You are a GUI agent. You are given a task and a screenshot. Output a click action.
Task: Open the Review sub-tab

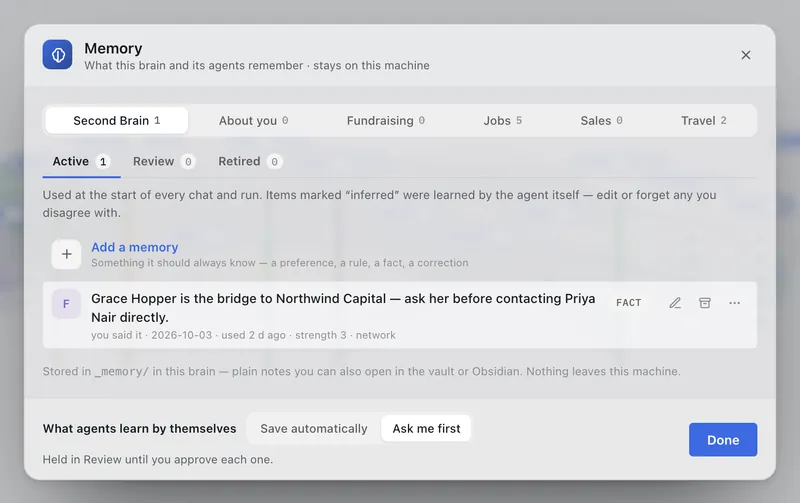point(163,162)
